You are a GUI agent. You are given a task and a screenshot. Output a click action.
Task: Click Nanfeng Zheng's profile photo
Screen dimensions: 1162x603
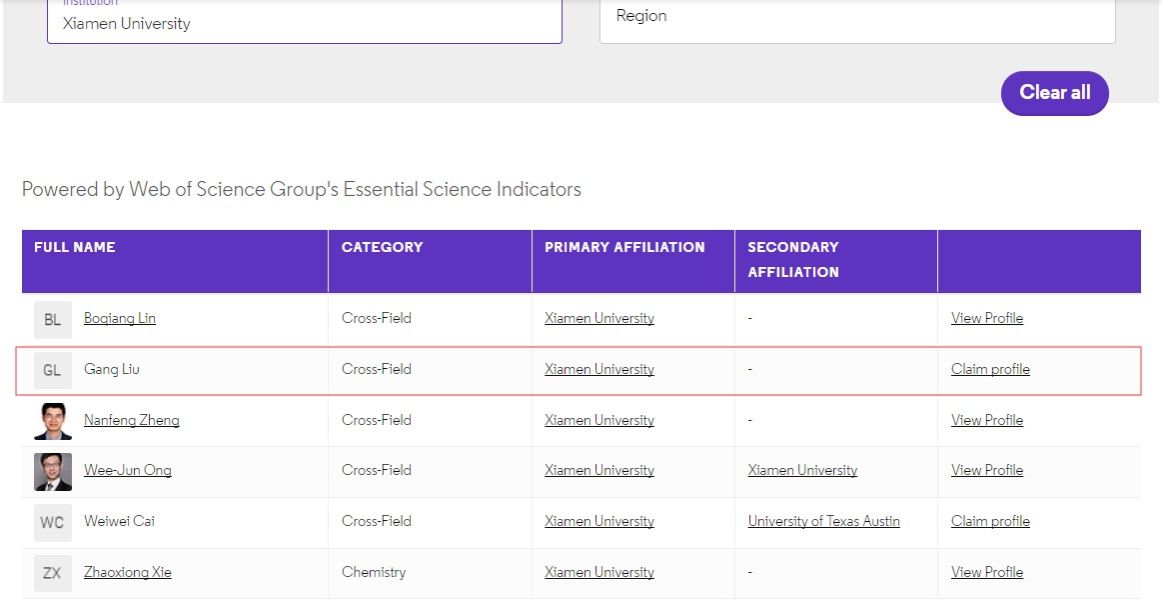coord(53,421)
